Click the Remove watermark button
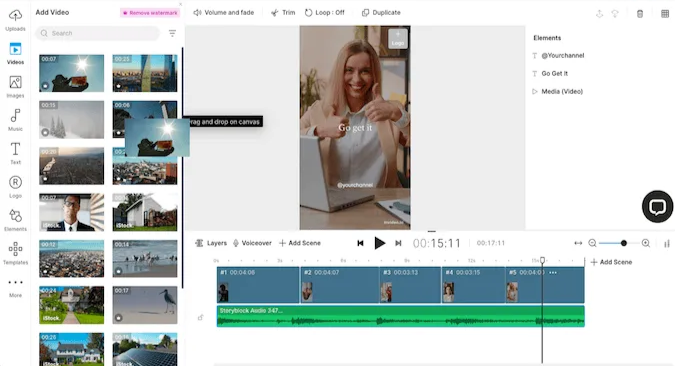This screenshot has width=675, height=366. pyautogui.click(x=150, y=13)
